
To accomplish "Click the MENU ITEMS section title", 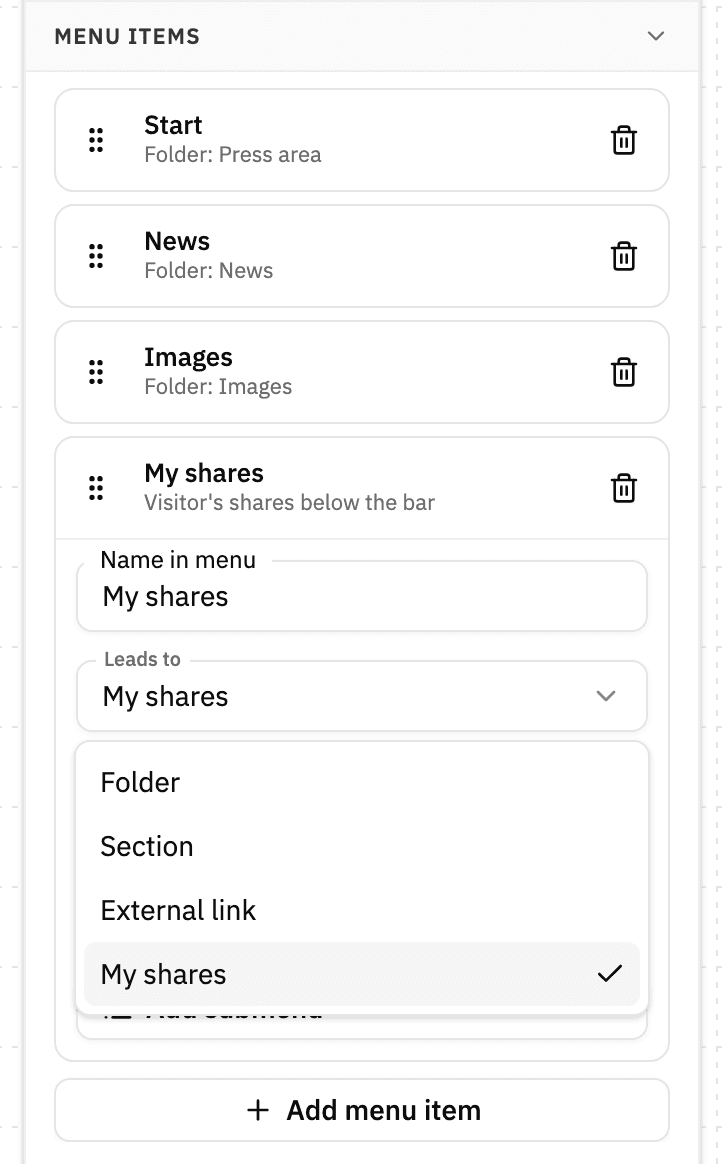I will point(127,36).
